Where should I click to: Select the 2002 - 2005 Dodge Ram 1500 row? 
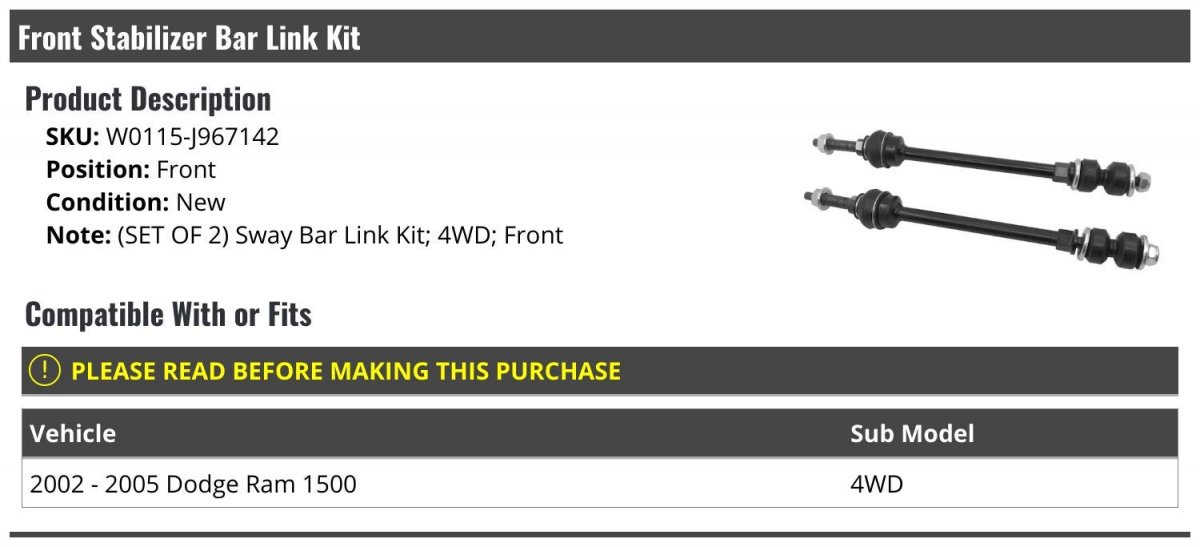pos(193,484)
